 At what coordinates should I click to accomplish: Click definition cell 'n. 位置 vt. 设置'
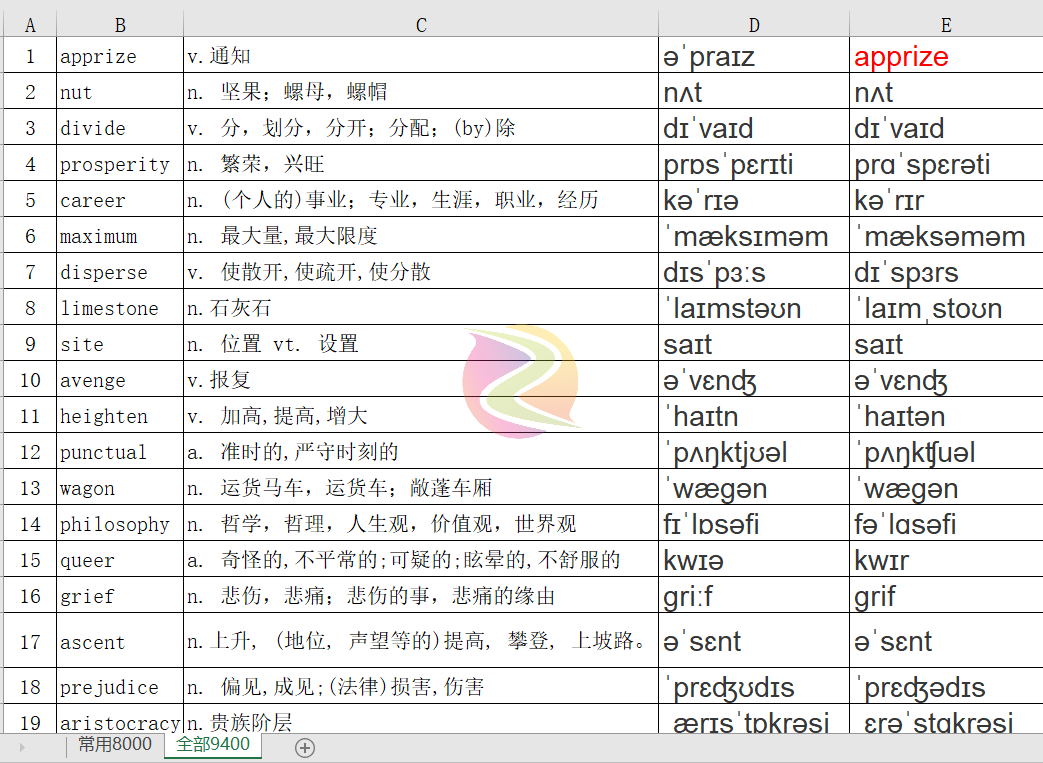pos(421,343)
